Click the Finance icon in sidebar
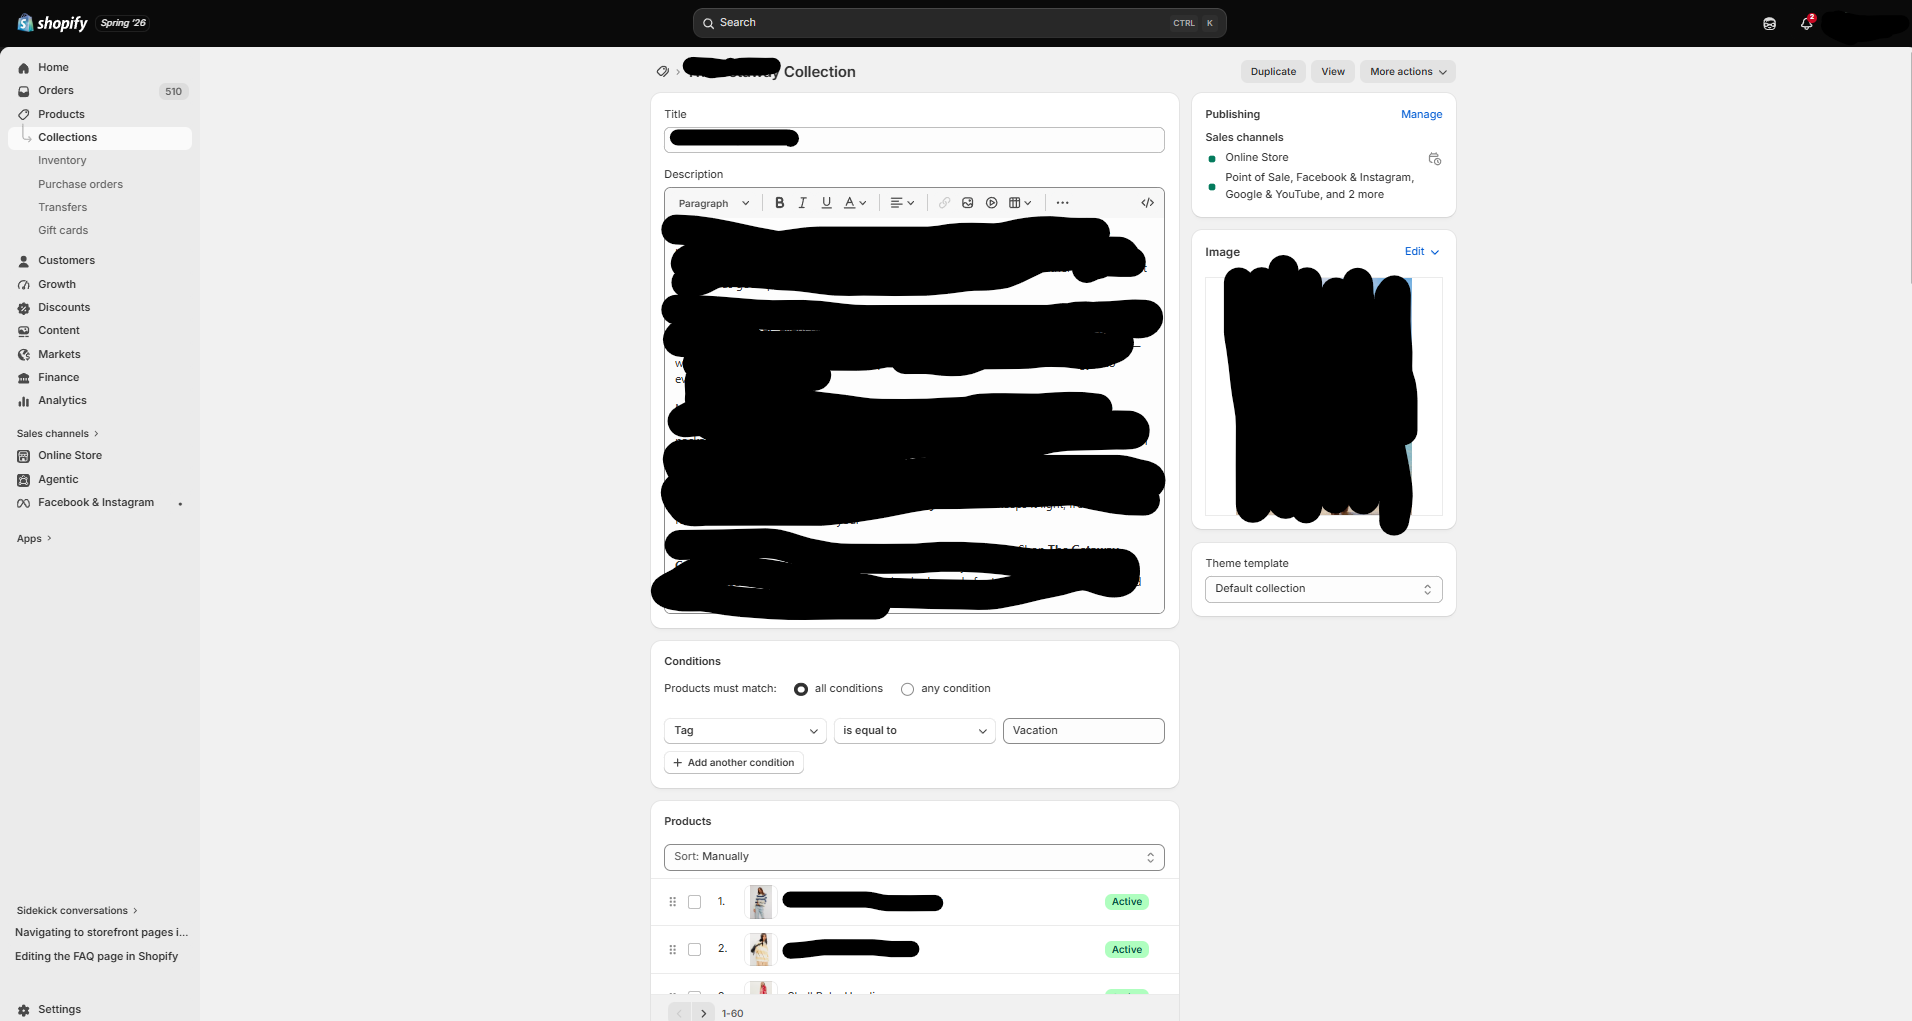Viewport: 1912px width, 1021px height. pyautogui.click(x=24, y=378)
